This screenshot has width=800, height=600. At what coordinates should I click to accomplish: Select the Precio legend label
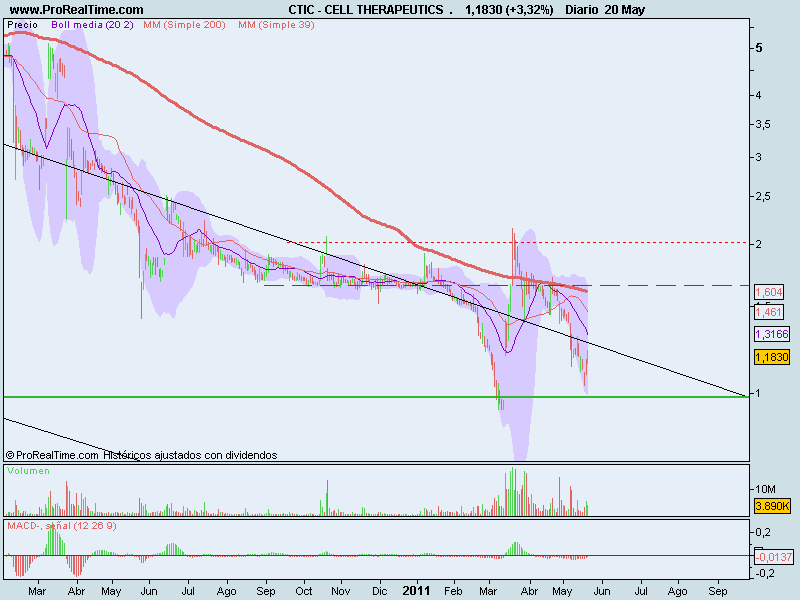tap(22, 25)
